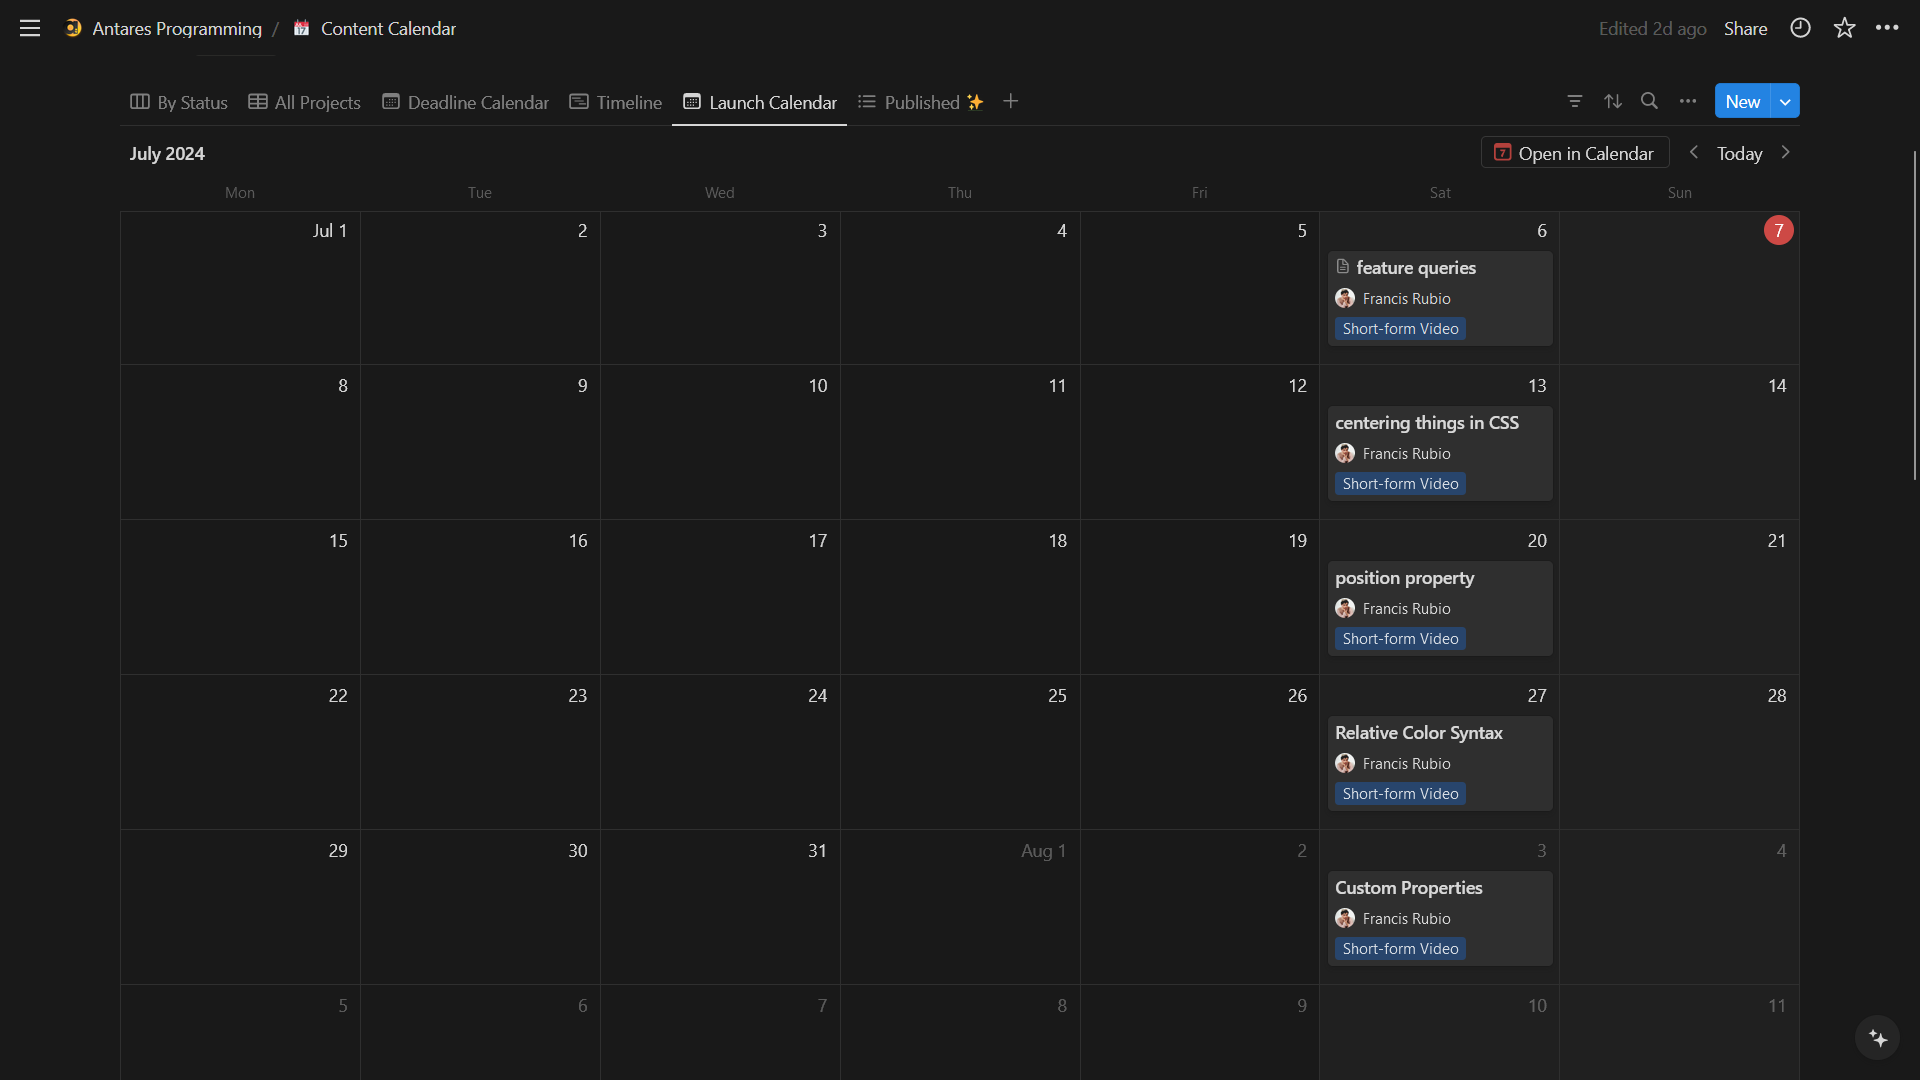Switch to the By Status tab
Viewport: 1920px width, 1080px height.
coord(178,102)
